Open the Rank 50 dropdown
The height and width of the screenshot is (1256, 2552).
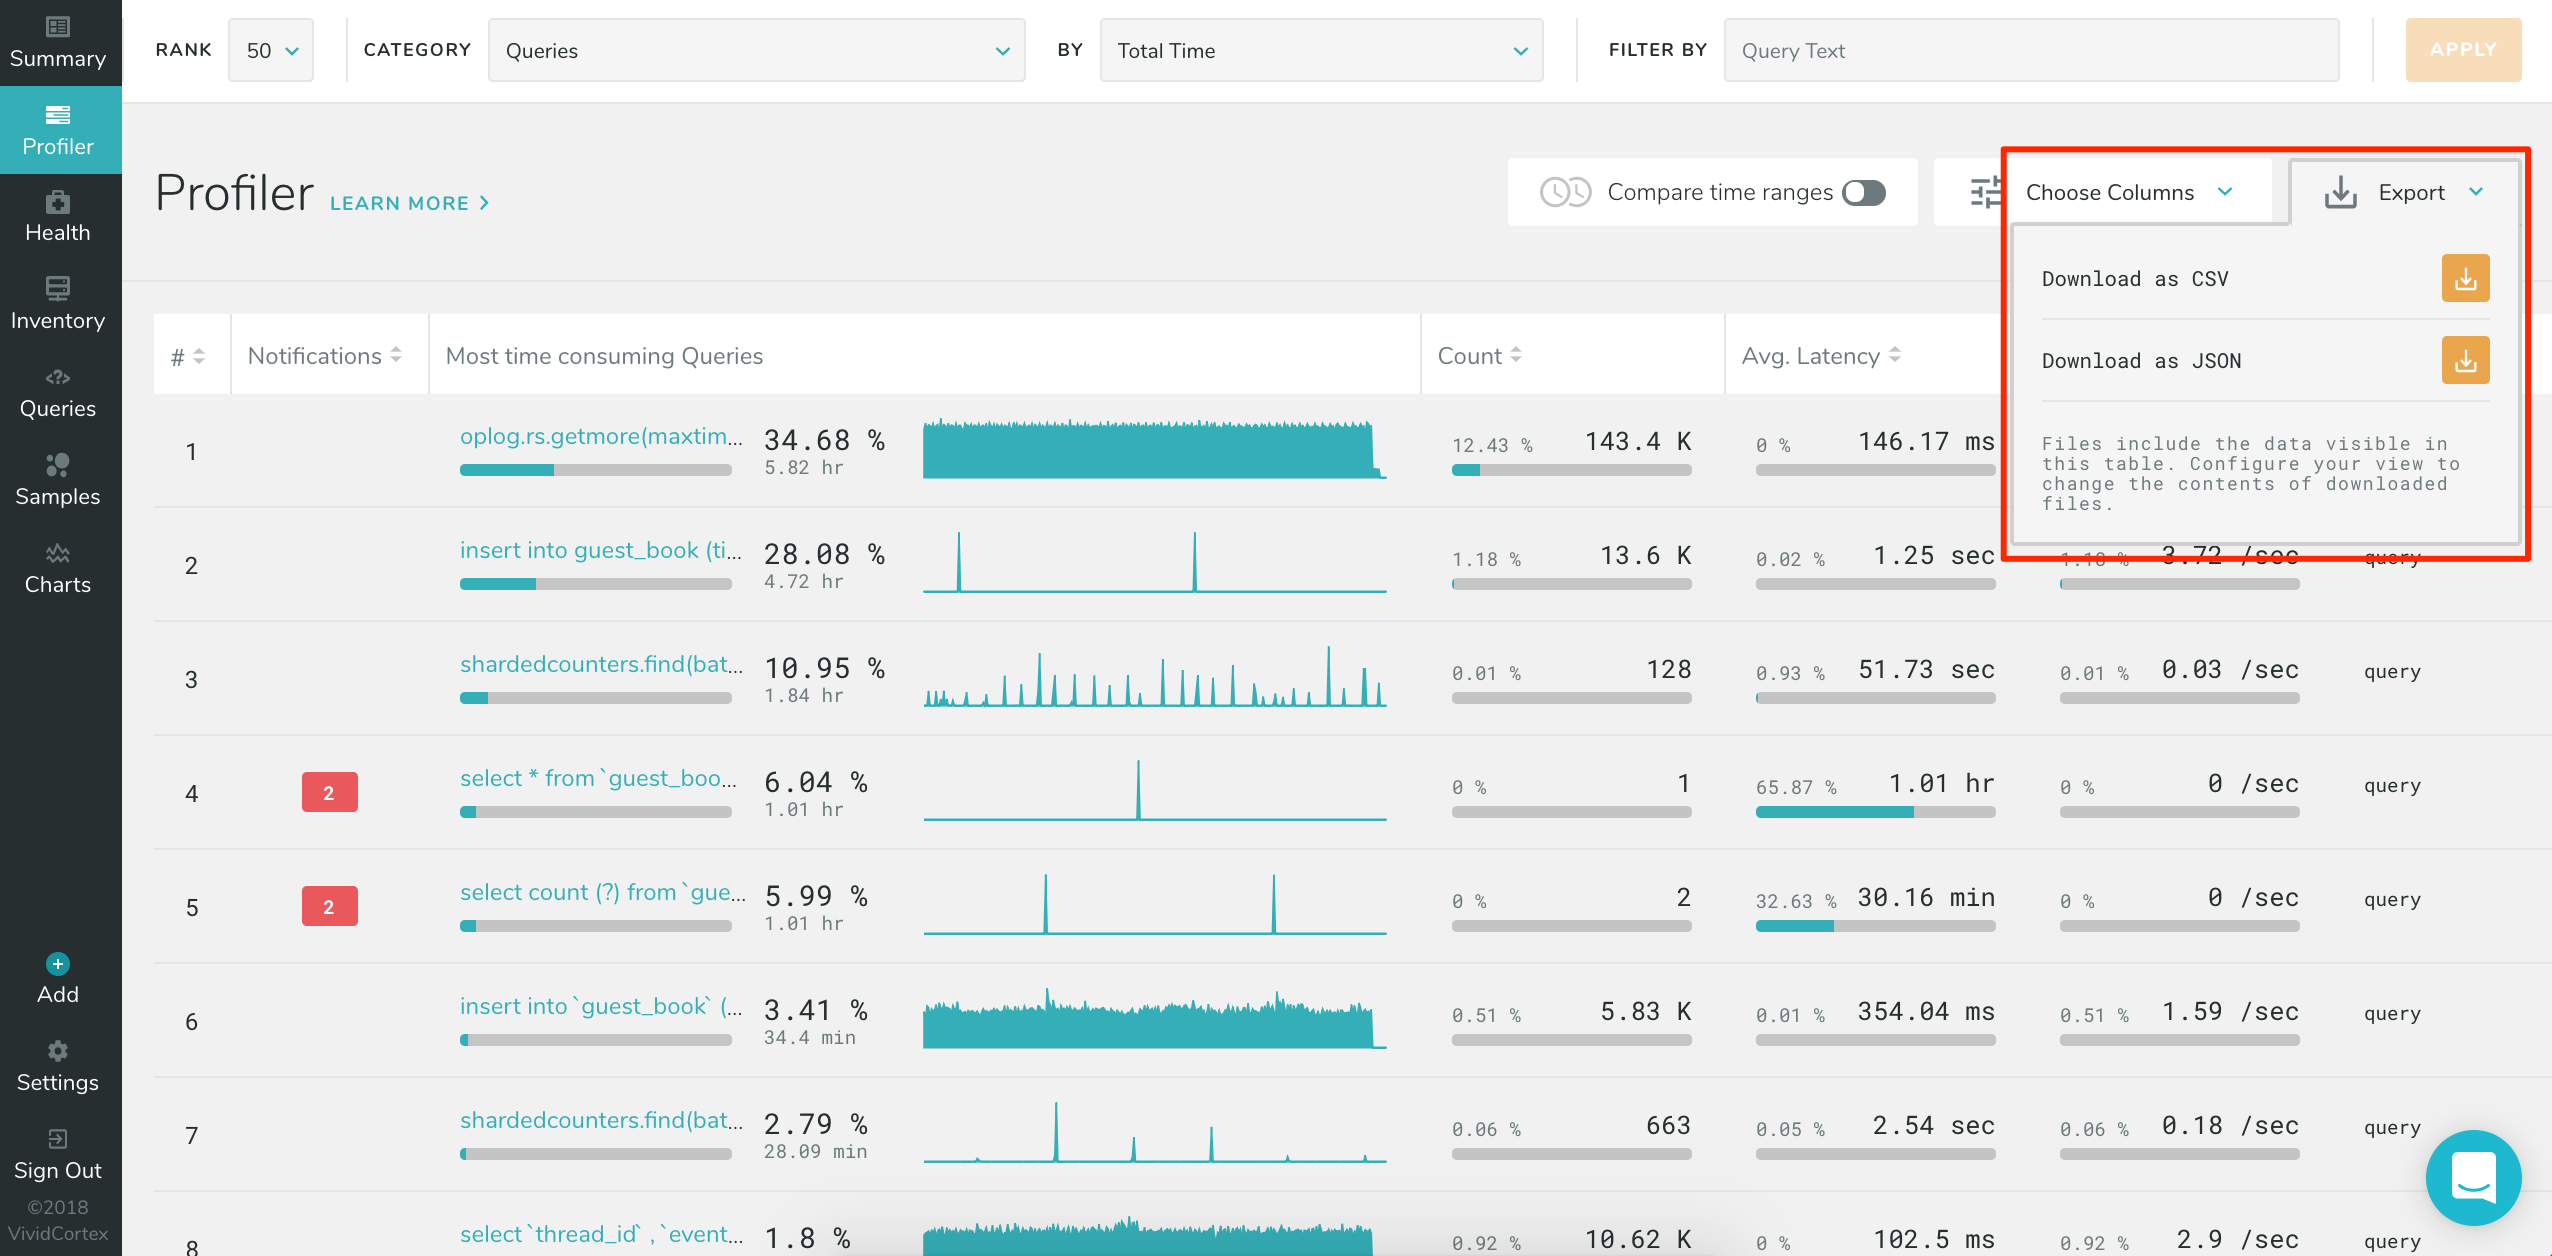click(271, 51)
